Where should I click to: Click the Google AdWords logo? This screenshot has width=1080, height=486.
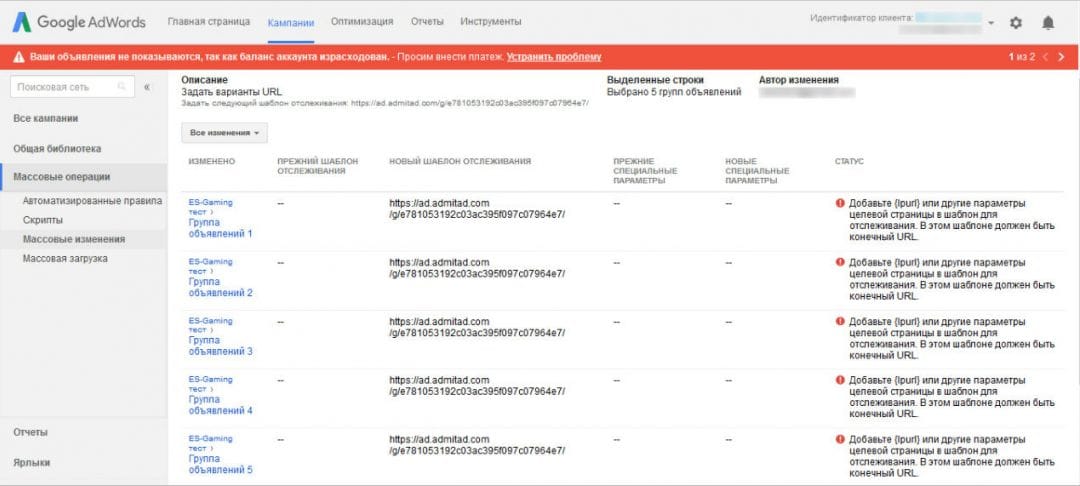coord(79,22)
